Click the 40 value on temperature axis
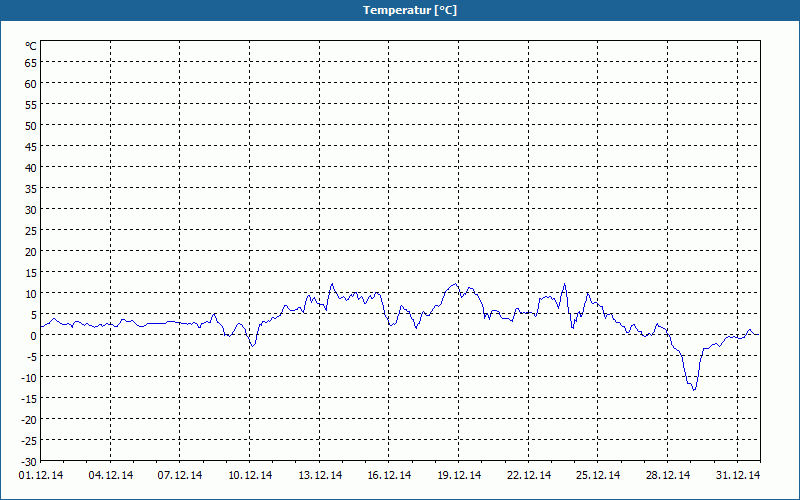 pos(31,168)
